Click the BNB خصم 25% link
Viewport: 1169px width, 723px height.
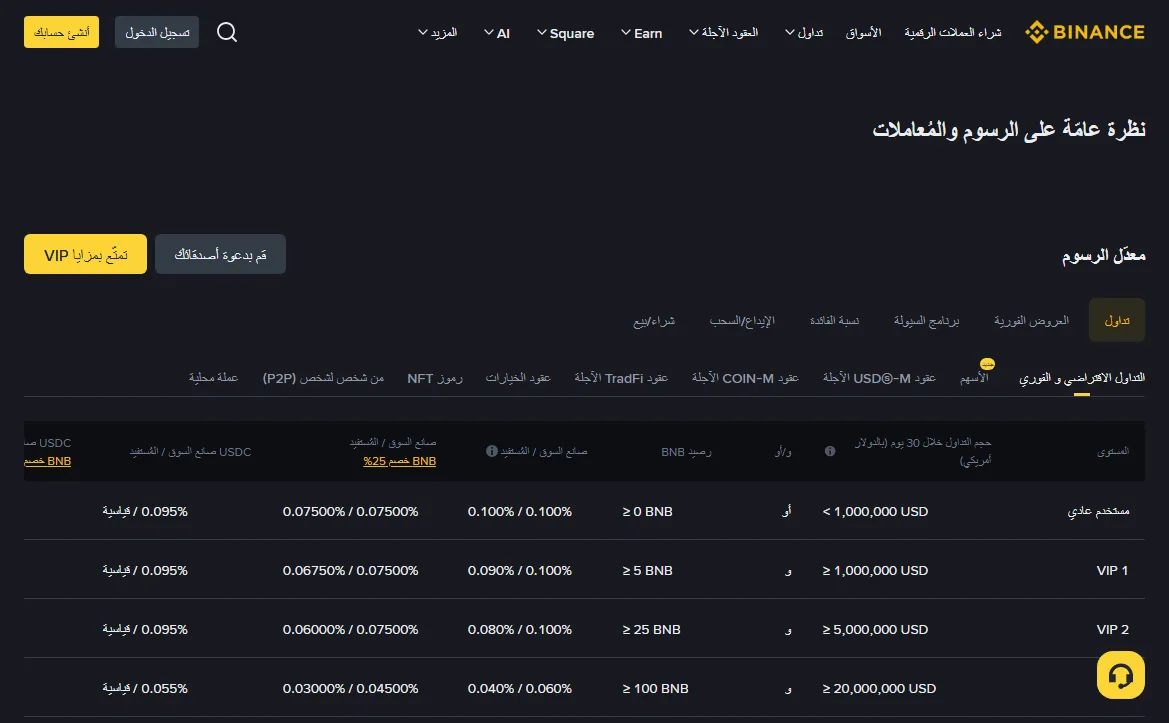click(x=400, y=461)
